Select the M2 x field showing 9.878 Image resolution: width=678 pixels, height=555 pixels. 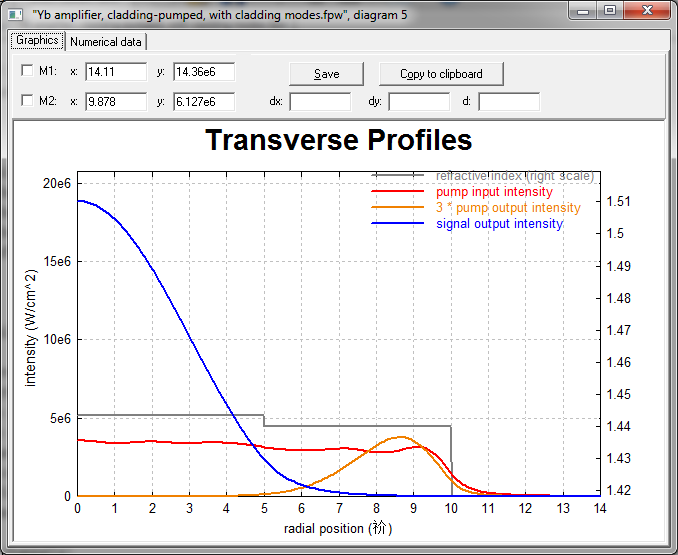116,101
